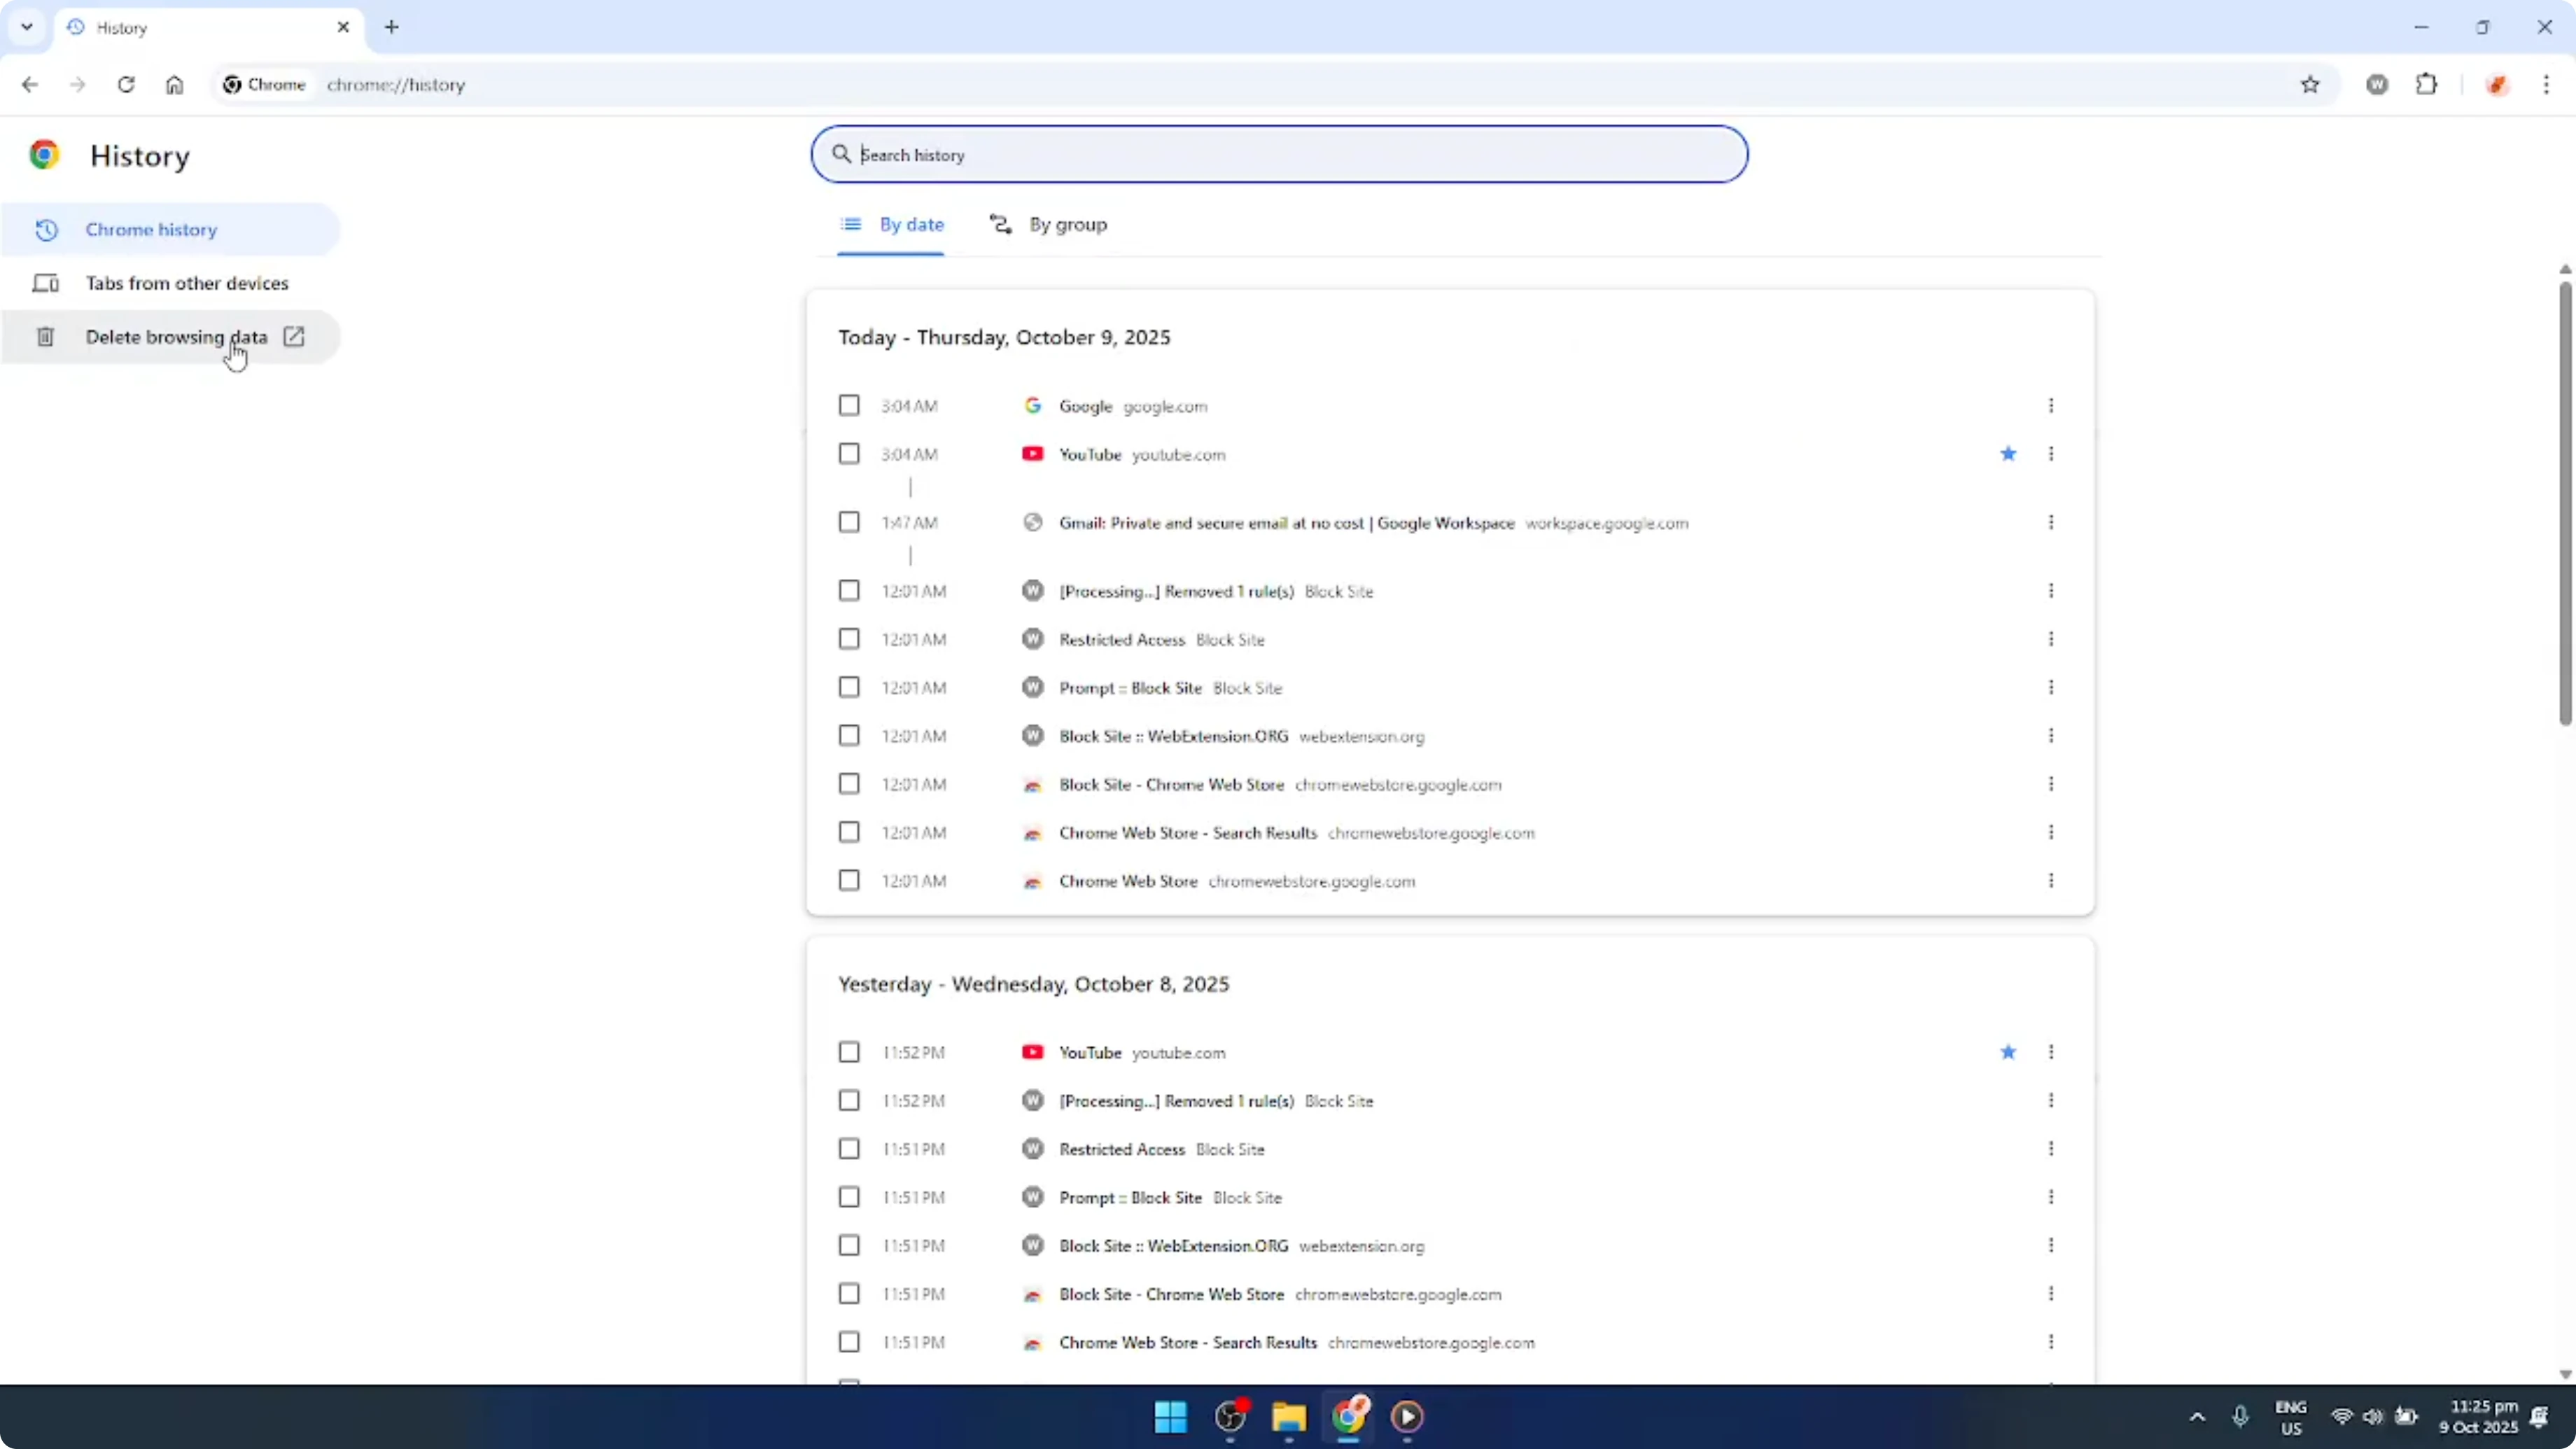Open the media player taskbar icon
Viewport: 2576px width, 1449px height.
(x=1407, y=1416)
